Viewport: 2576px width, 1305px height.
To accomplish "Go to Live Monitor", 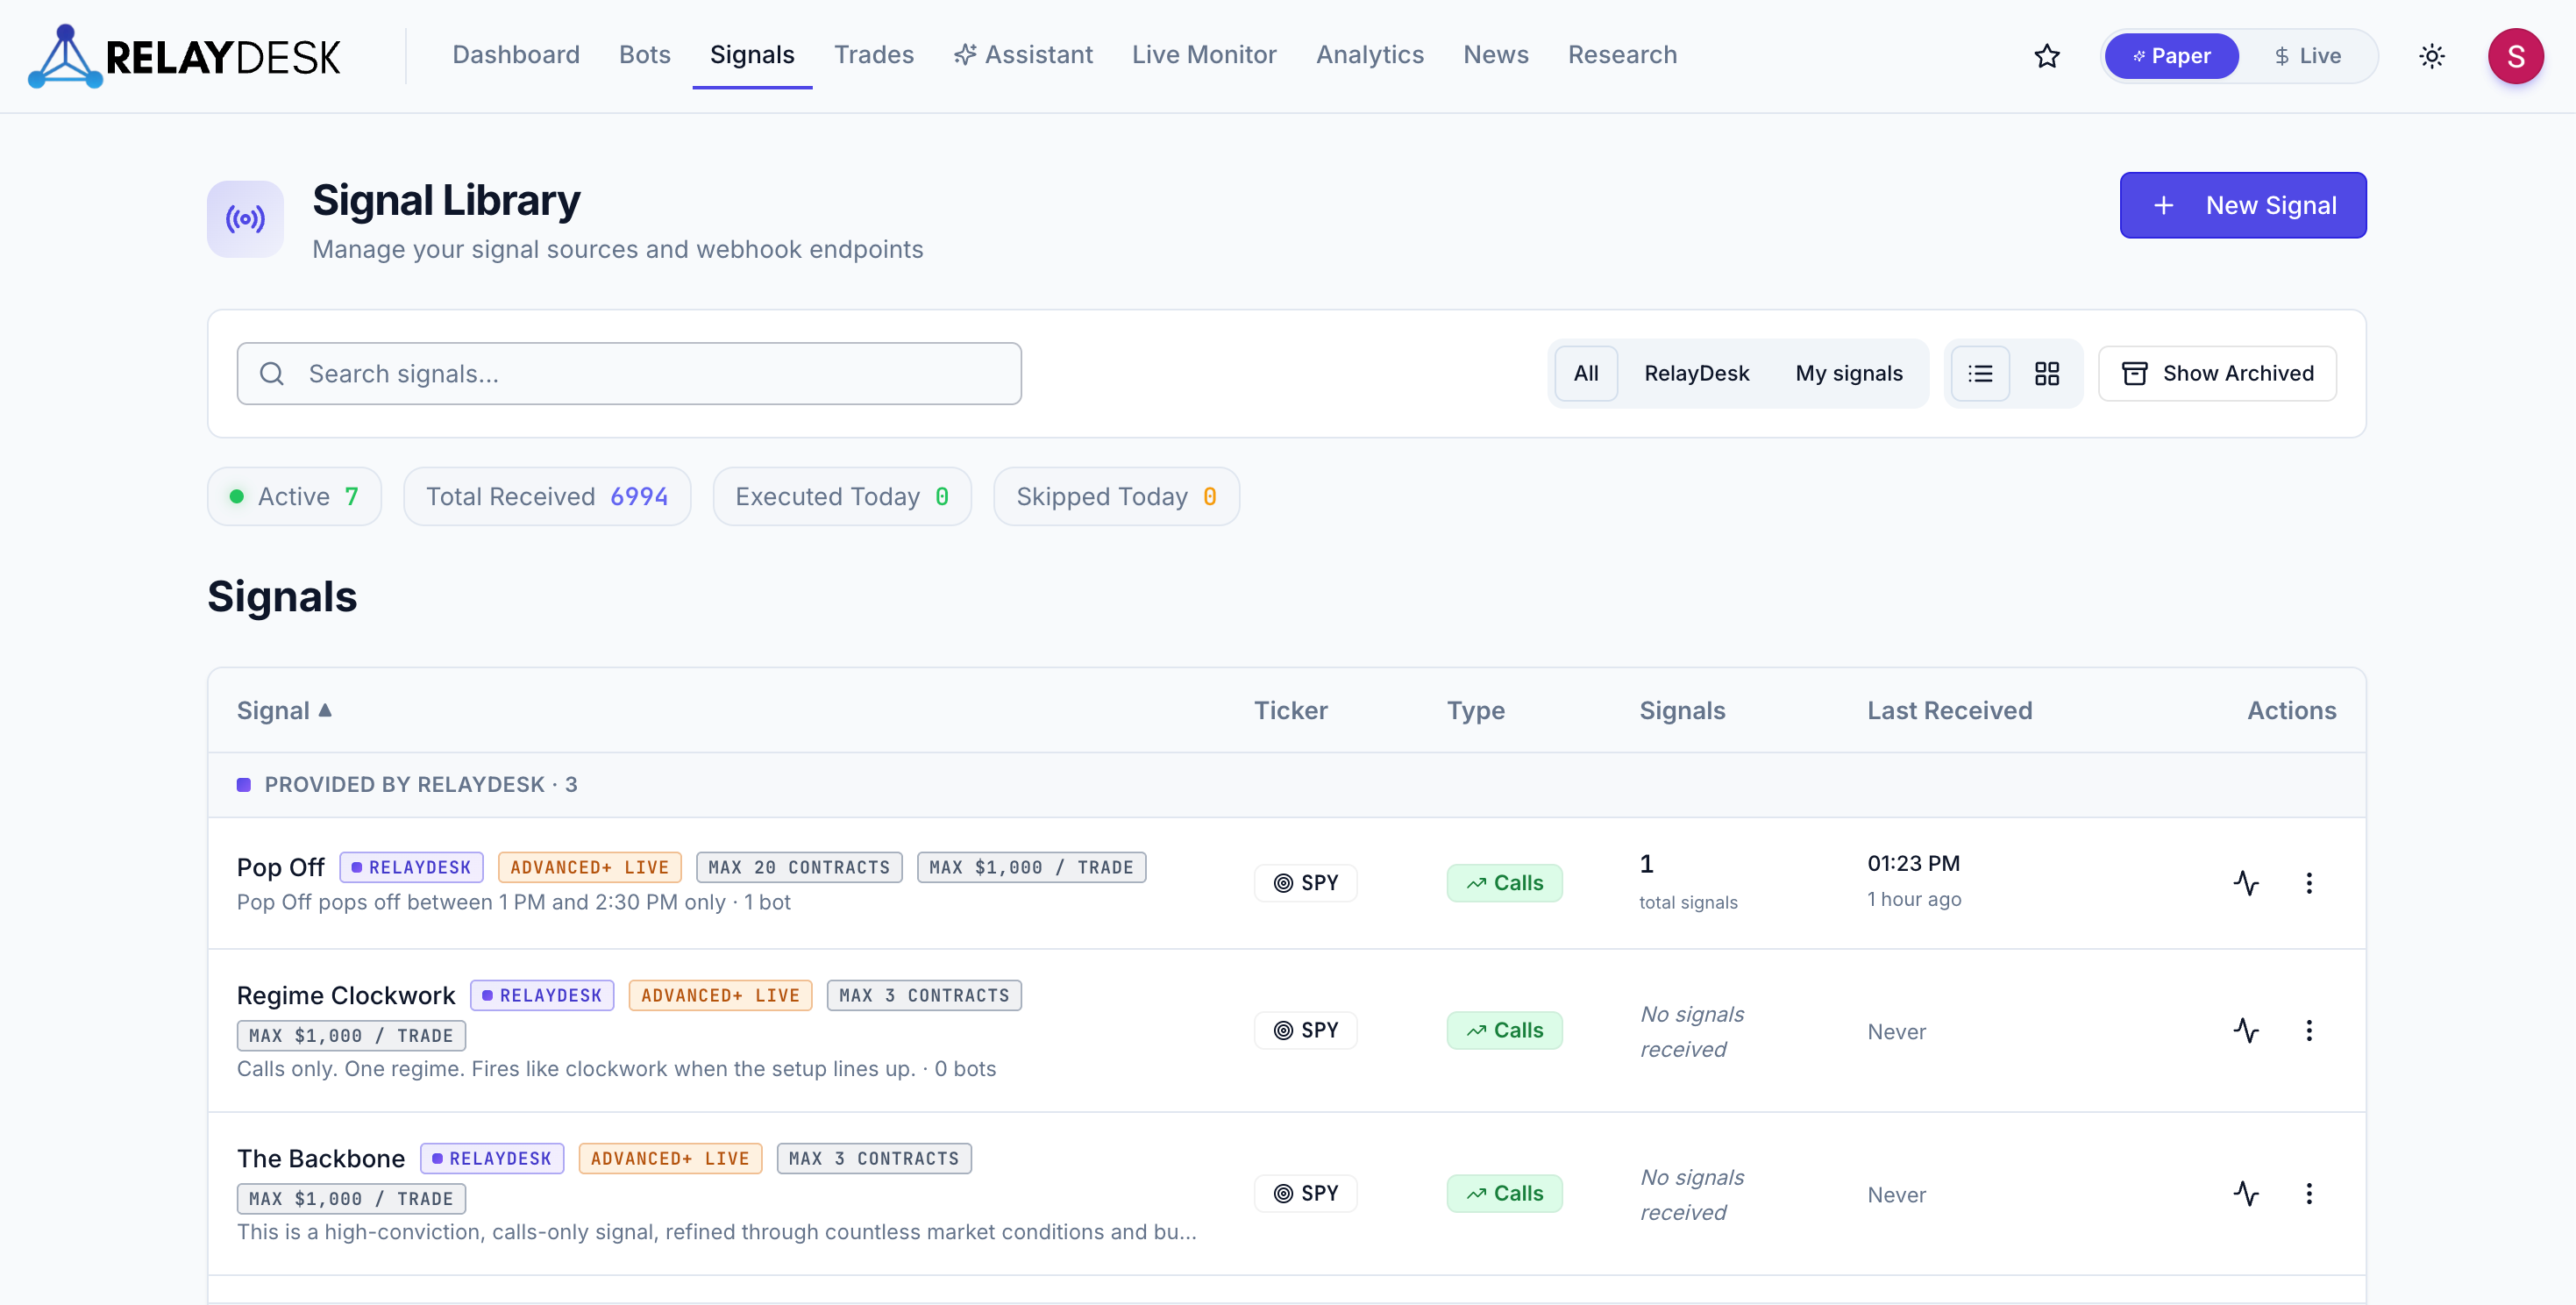I will (1204, 55).
